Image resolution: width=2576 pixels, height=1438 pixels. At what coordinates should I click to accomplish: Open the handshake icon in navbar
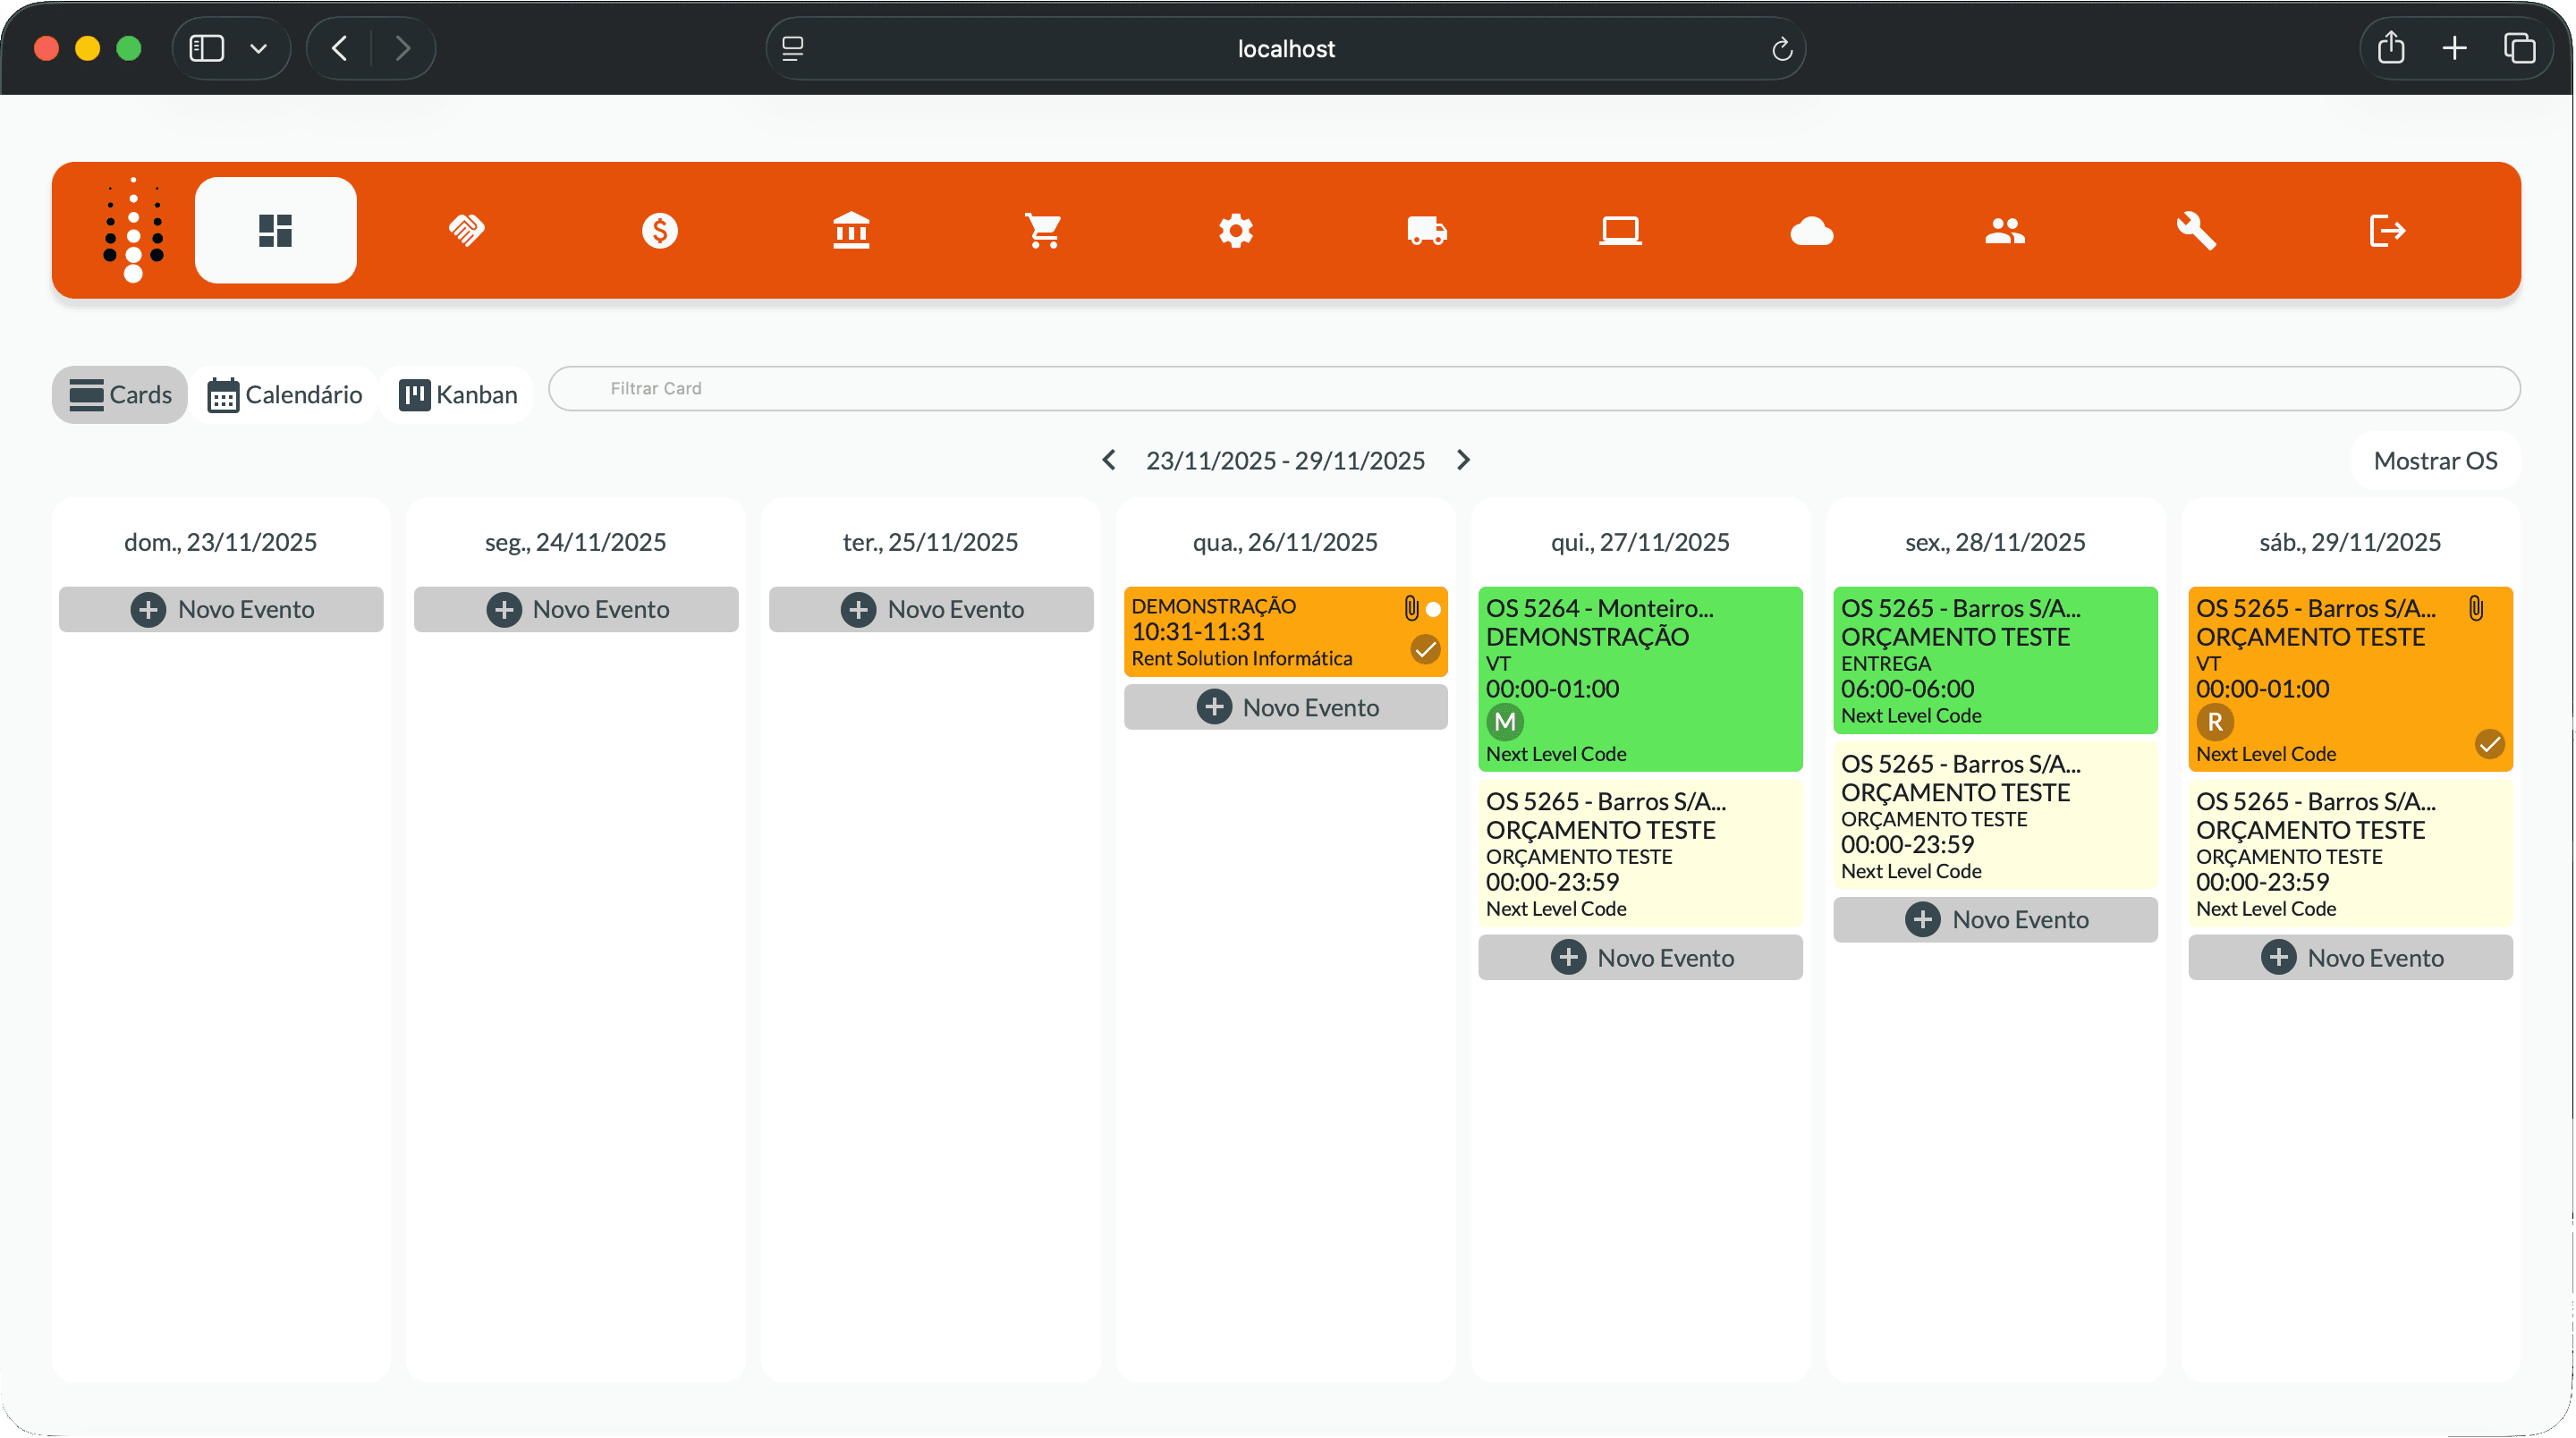pyautogui.click(x=467, y=231)
